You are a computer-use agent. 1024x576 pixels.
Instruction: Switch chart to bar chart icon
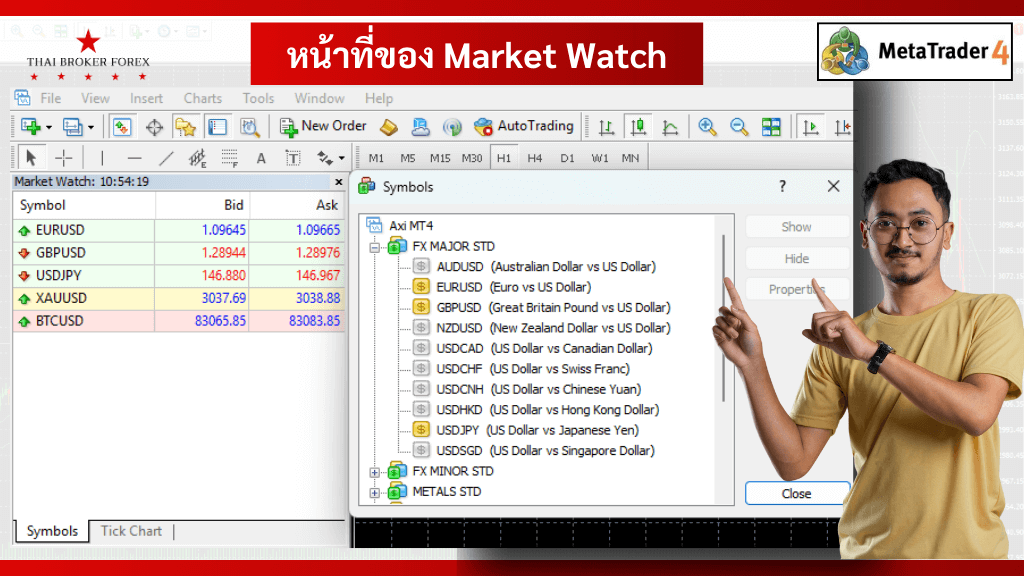(607, 127)
